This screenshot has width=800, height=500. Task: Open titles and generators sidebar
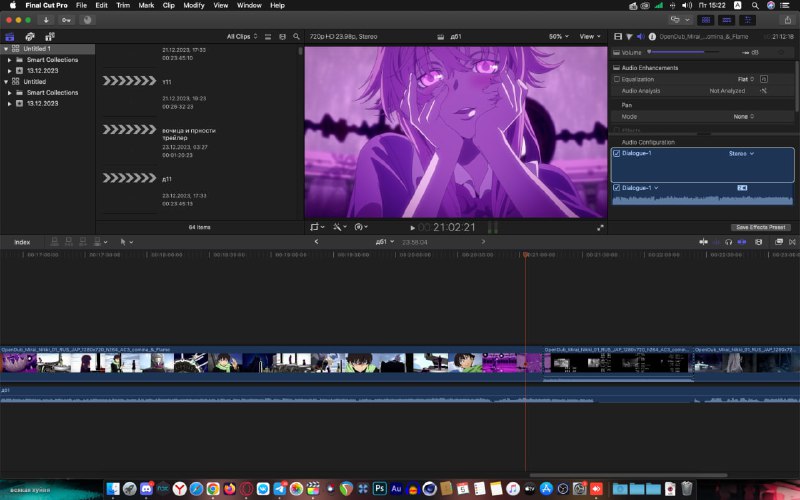point(49,37)
